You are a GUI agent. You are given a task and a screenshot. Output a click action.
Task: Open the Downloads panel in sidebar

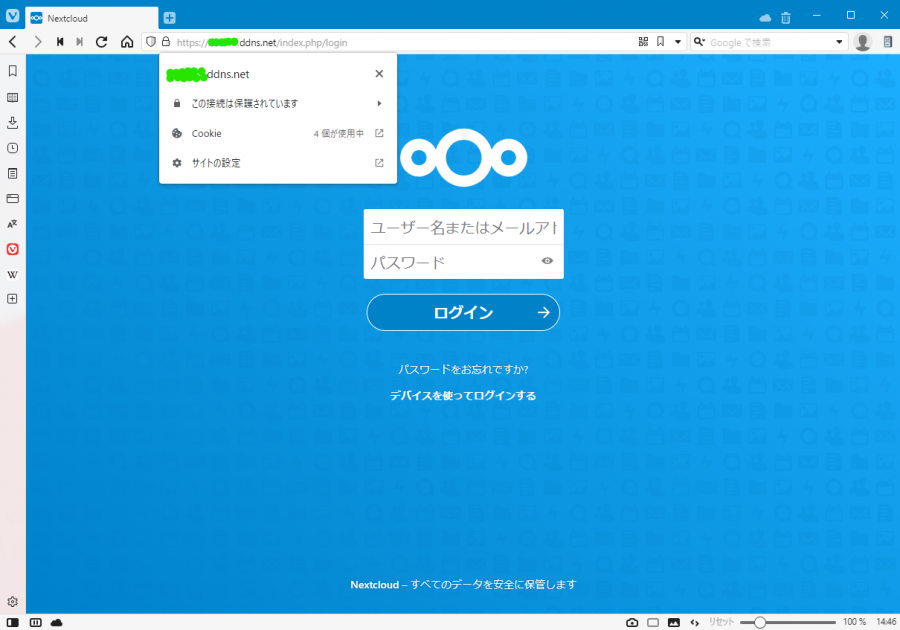13,123
